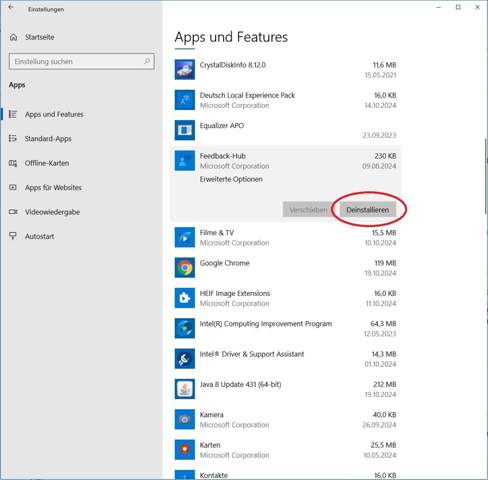Click the HEIF Image Extensions icon
Screen dimensions: 488x480
point(185,298)
